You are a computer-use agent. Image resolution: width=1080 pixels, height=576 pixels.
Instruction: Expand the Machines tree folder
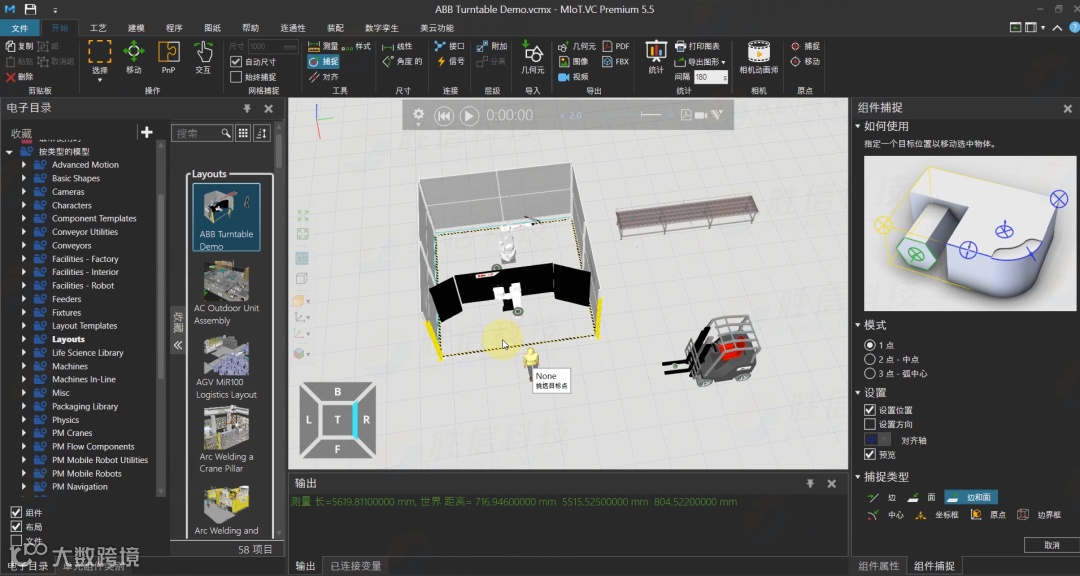(24, 366)
